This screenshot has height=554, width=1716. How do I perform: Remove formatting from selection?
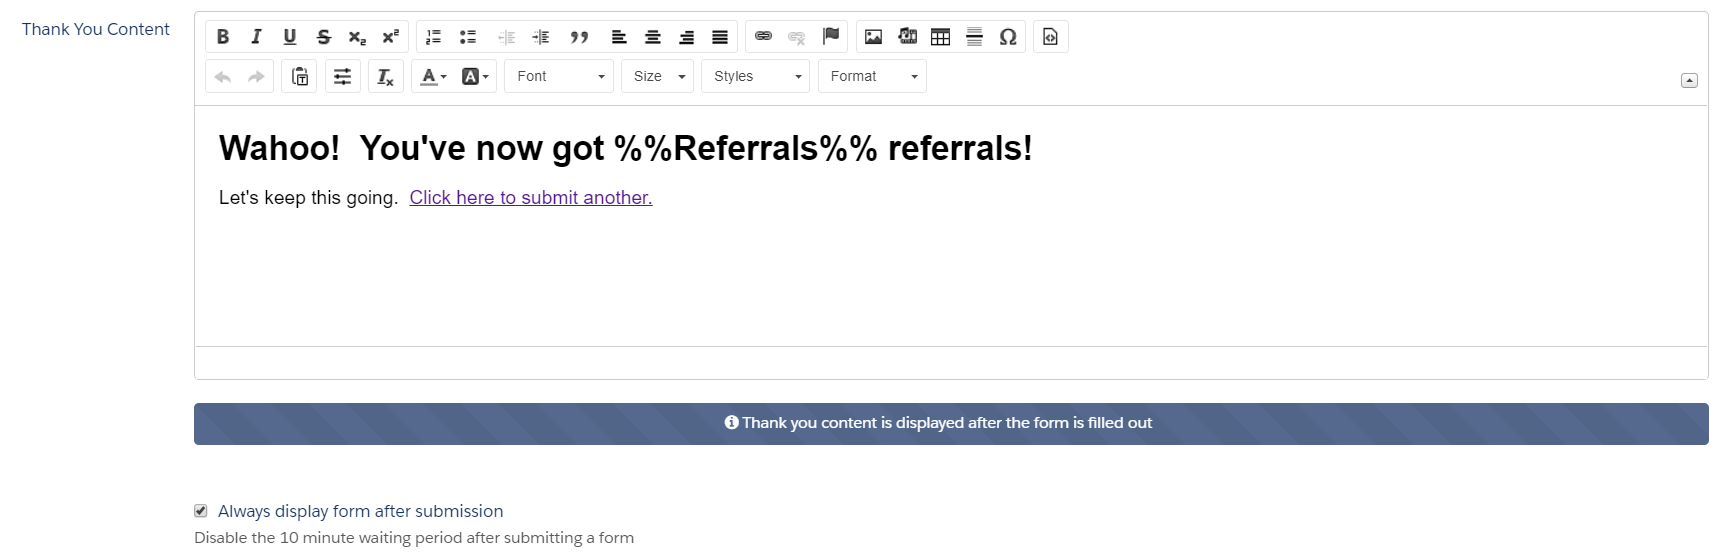click(x=385, y=76)
